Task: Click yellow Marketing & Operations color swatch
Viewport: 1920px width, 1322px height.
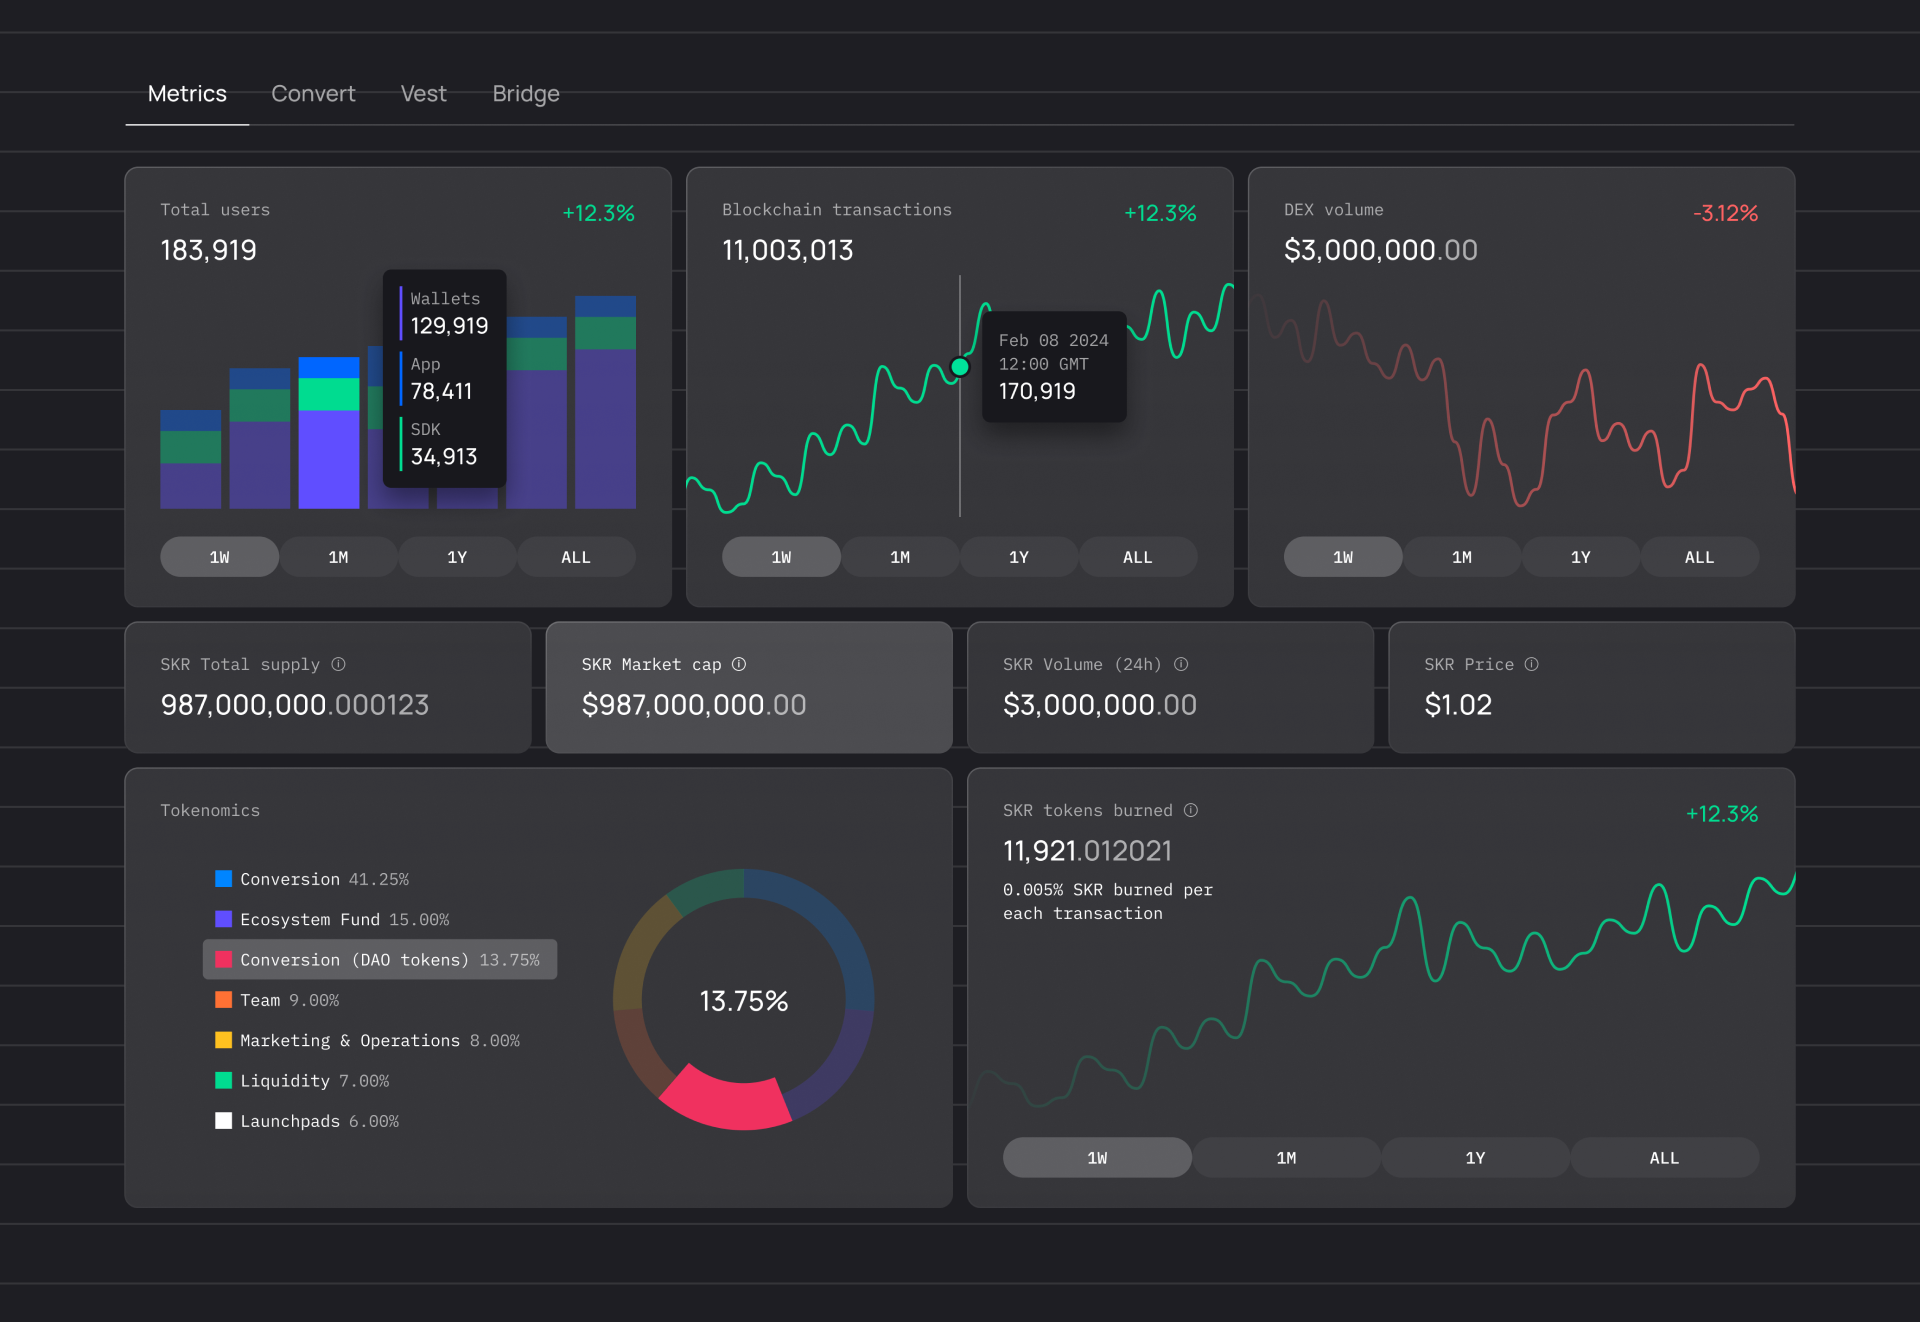Action: click(224, 1040)
